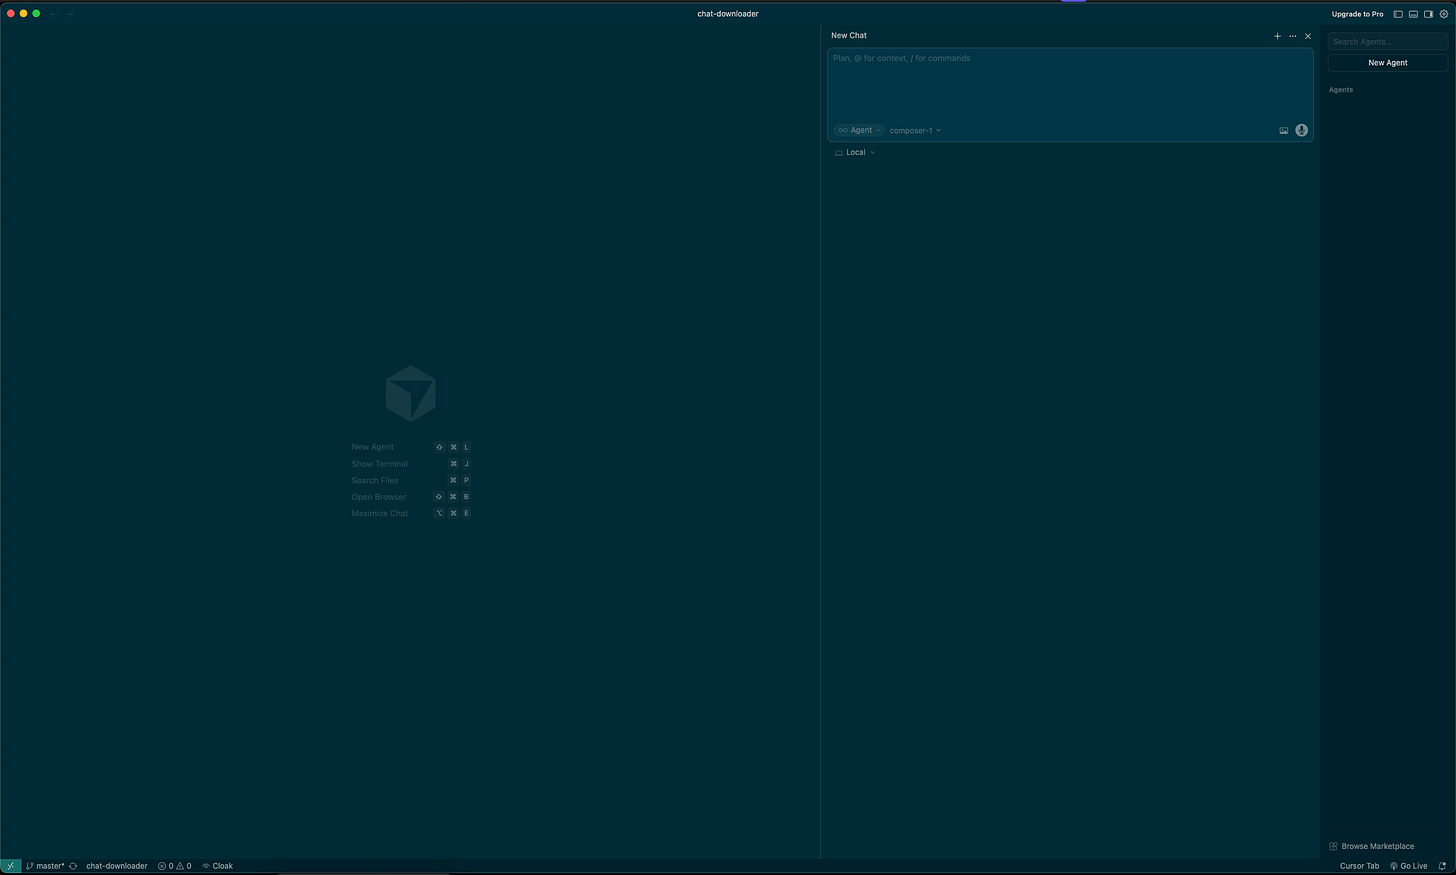Toggle the primary sidebar layout icon

point(1398,14)
